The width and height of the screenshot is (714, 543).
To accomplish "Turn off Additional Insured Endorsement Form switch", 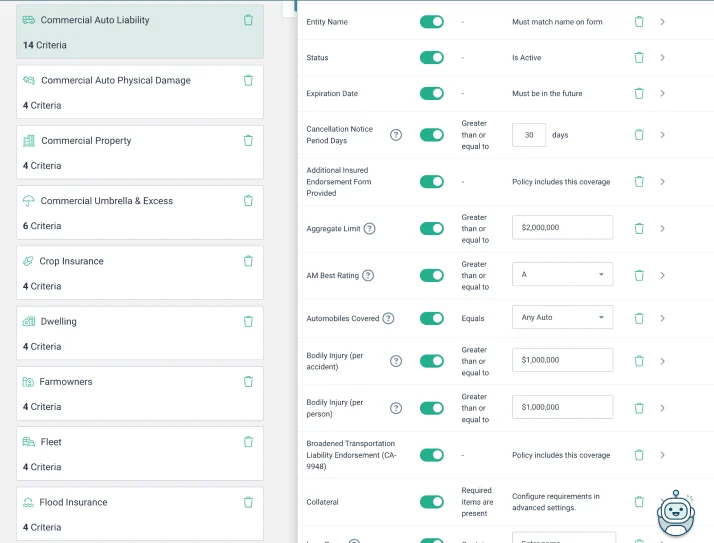I will point(432,182).
